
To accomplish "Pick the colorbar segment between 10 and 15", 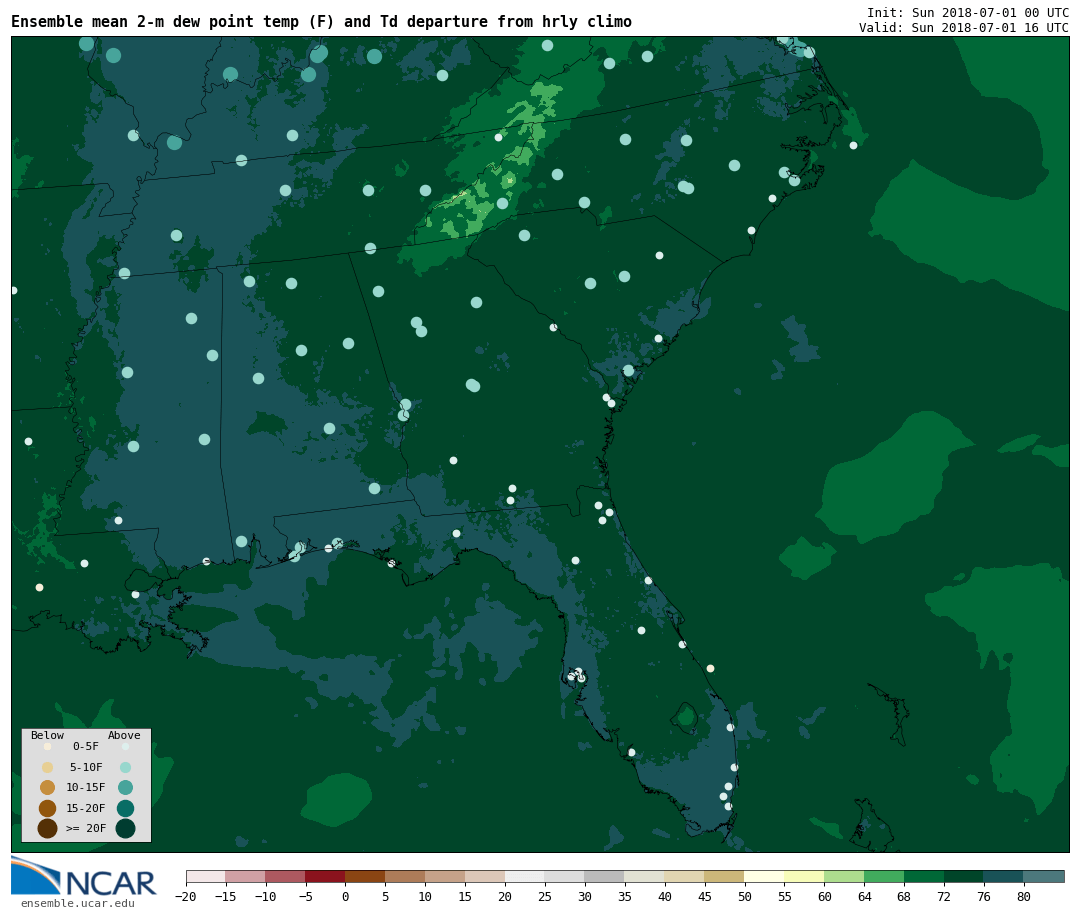I will pos(446,876).
